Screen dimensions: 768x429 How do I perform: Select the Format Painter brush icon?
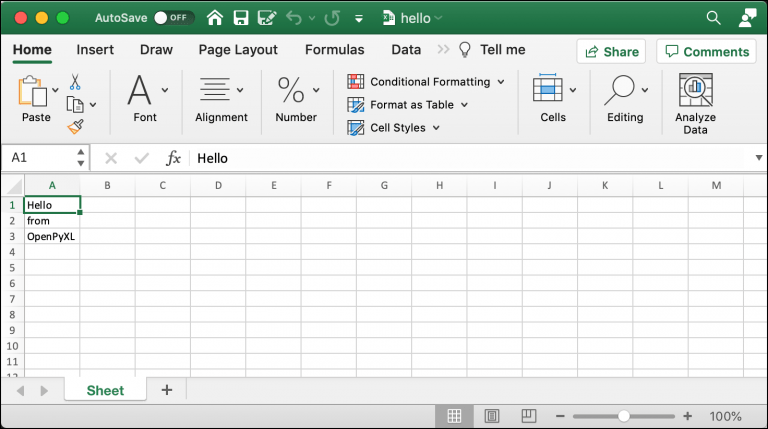point(75,127)
